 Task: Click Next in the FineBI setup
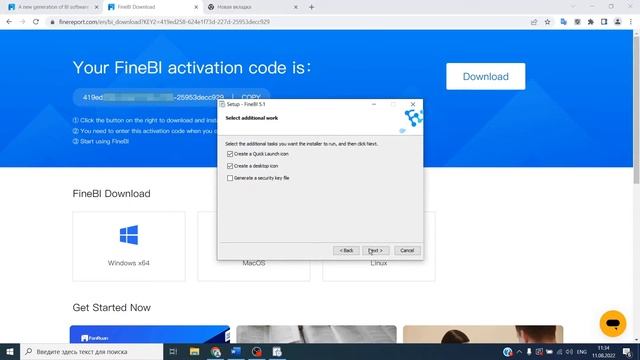[376, 250]
